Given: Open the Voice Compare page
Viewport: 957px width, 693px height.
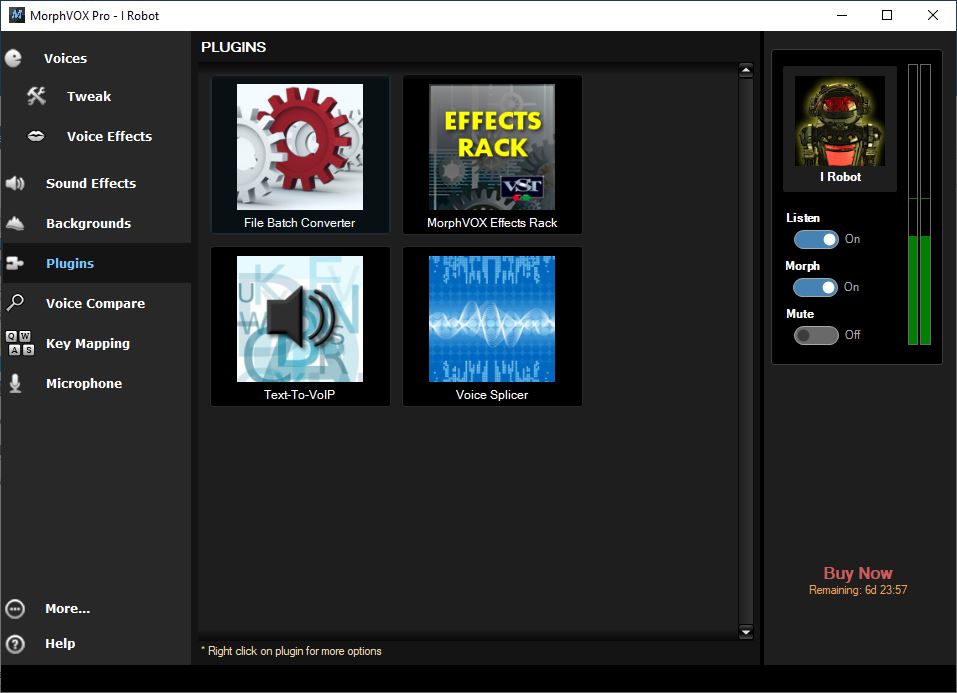Looking at the screenshot, I should [95, 303].
